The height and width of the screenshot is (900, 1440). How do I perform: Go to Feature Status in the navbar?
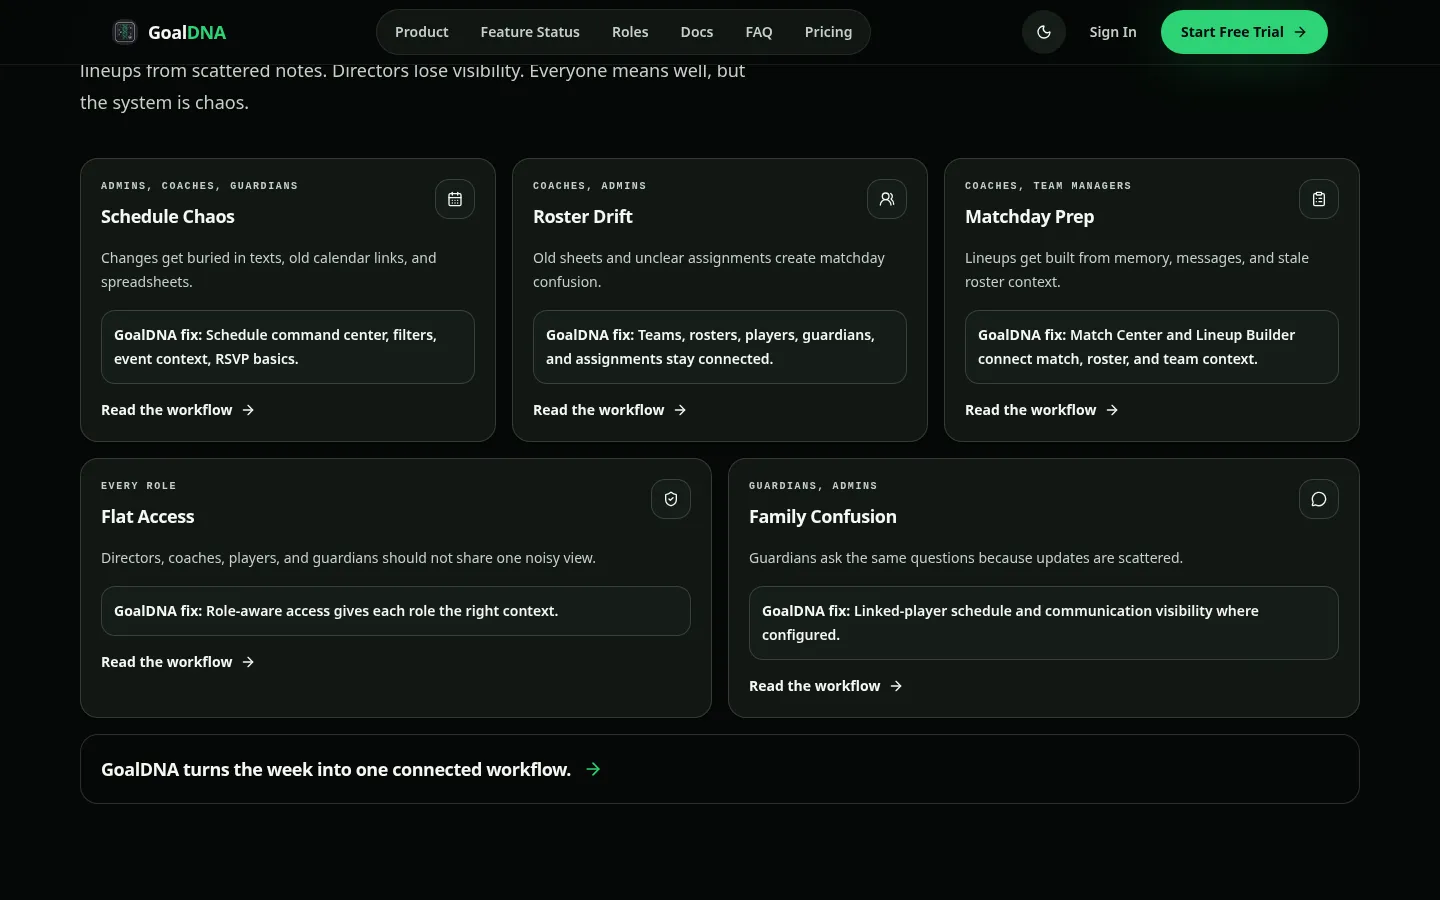pos(530,32)
